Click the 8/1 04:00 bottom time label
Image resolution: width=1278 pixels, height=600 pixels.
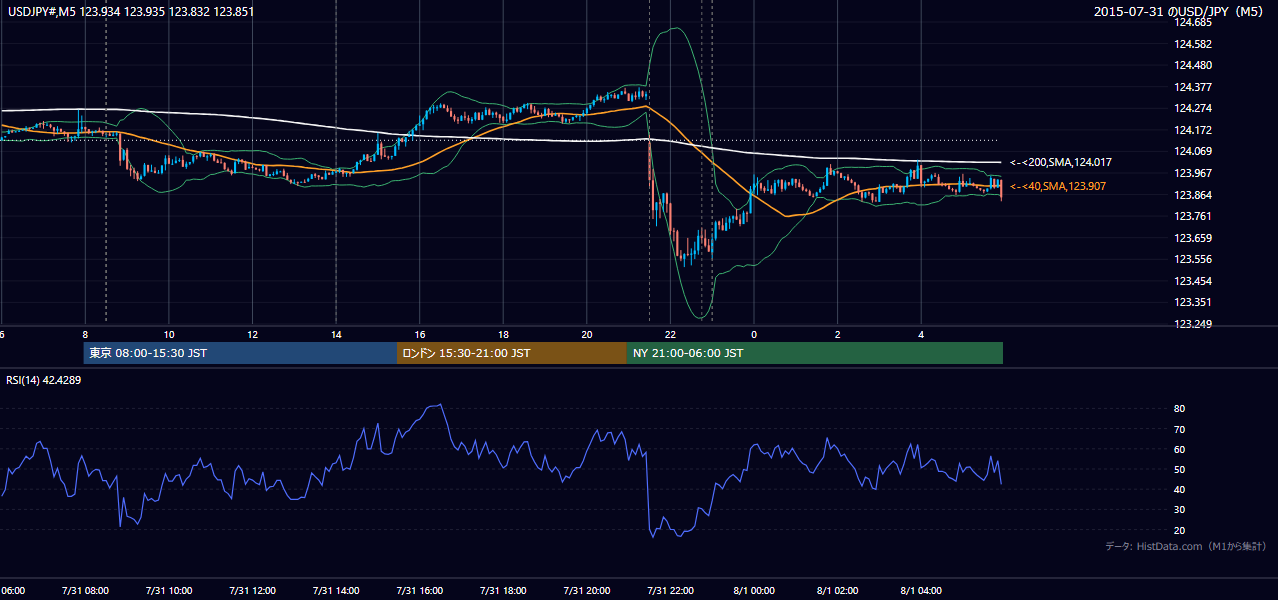pos(921,591)
